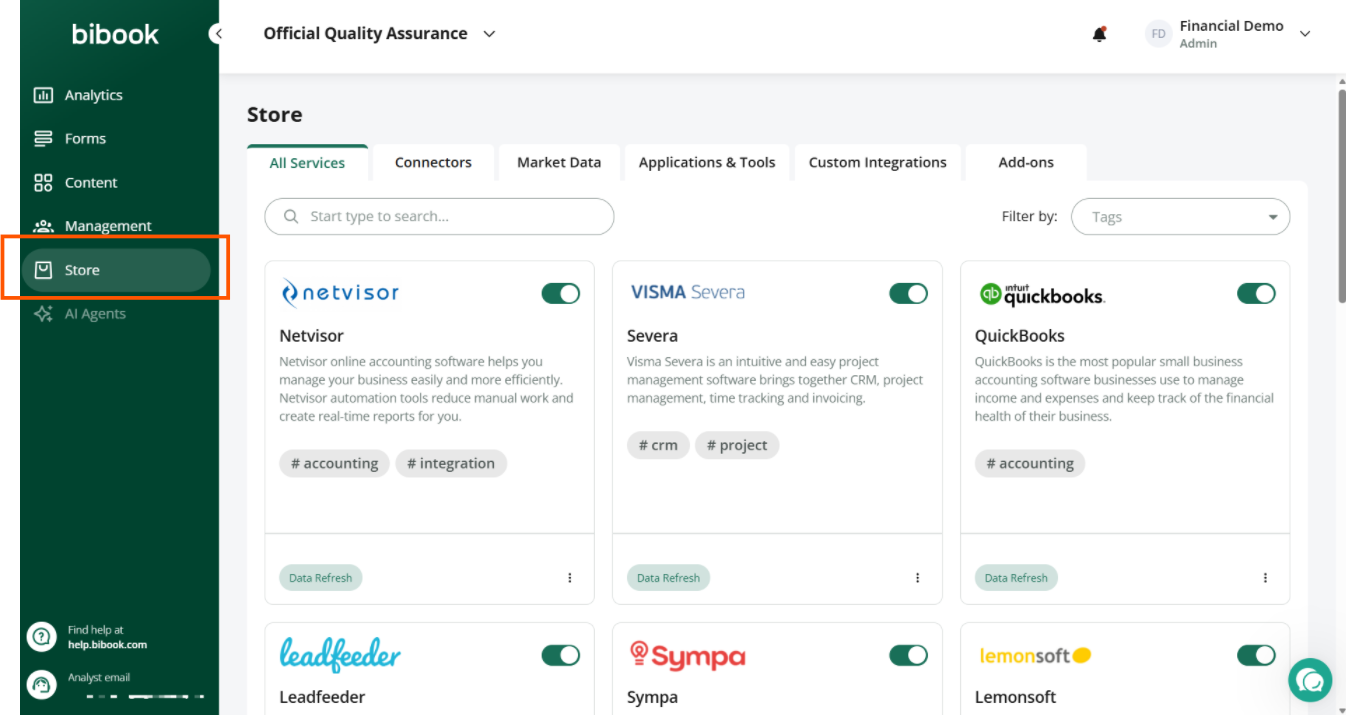Image resolution: width=1346 pixels, height=715 pixels.
Task: Open AI Agents sparkle icon
Action: click(x=43, y=314)
